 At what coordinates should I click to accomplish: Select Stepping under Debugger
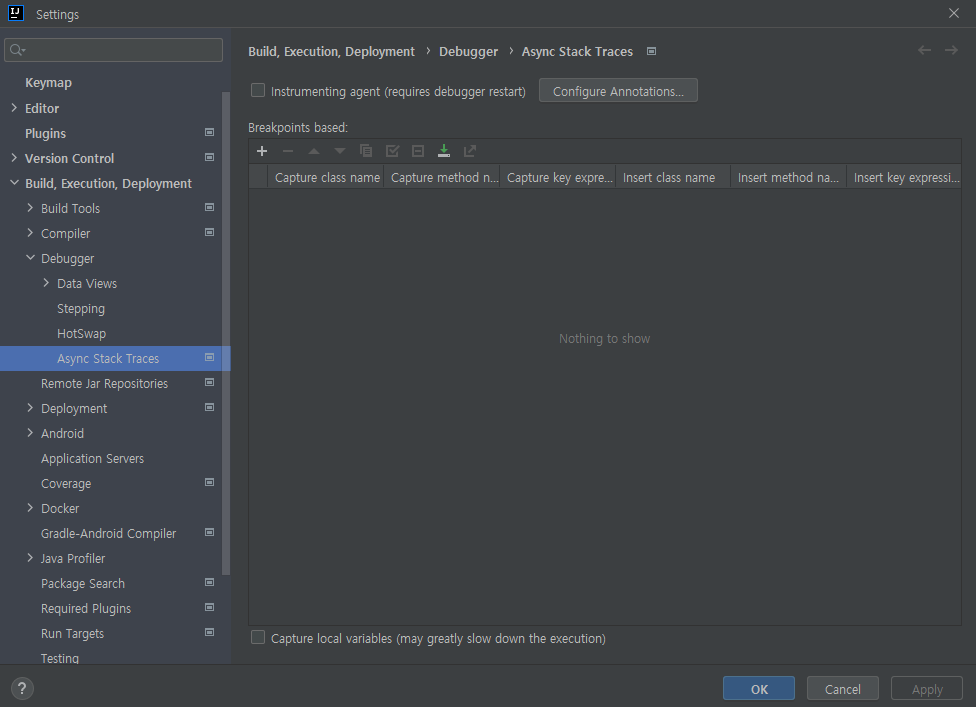(x=81, y=309)
